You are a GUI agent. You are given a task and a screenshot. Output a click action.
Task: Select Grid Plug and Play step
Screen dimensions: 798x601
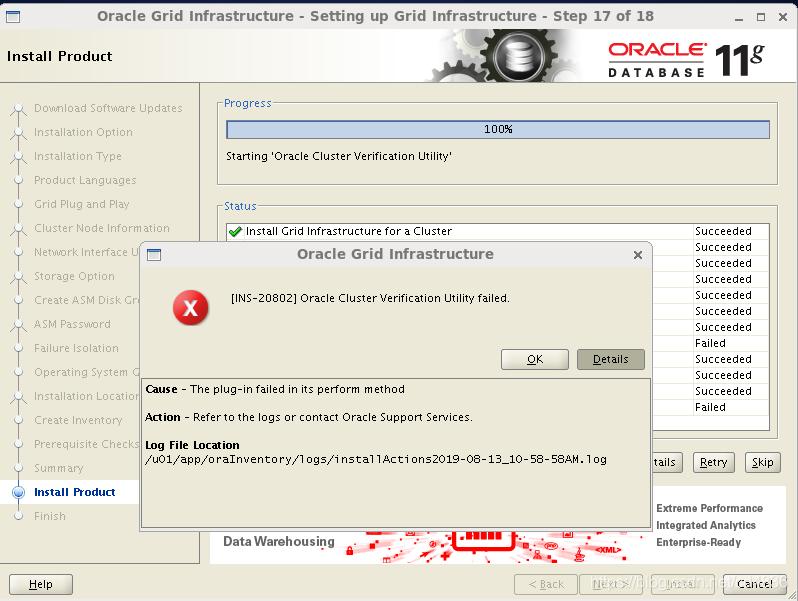click(x=81, y=204)
